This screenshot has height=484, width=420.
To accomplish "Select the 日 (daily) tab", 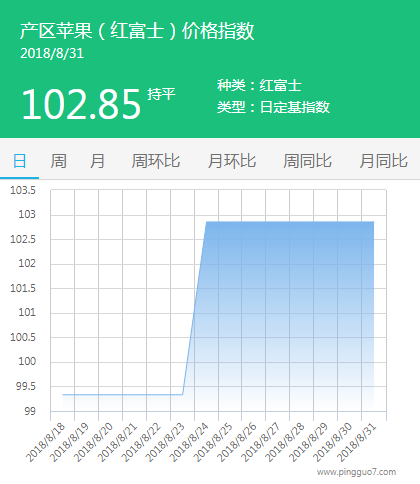I will [x=19, y=161].
